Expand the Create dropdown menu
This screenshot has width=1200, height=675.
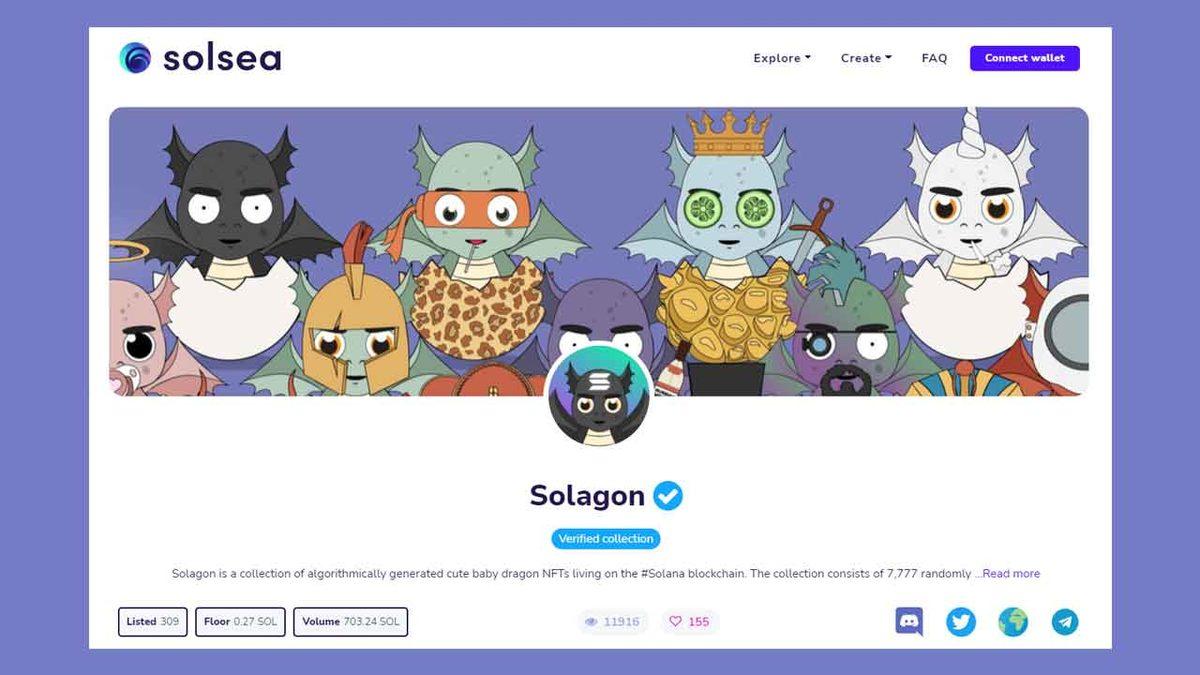coord(866,58)
